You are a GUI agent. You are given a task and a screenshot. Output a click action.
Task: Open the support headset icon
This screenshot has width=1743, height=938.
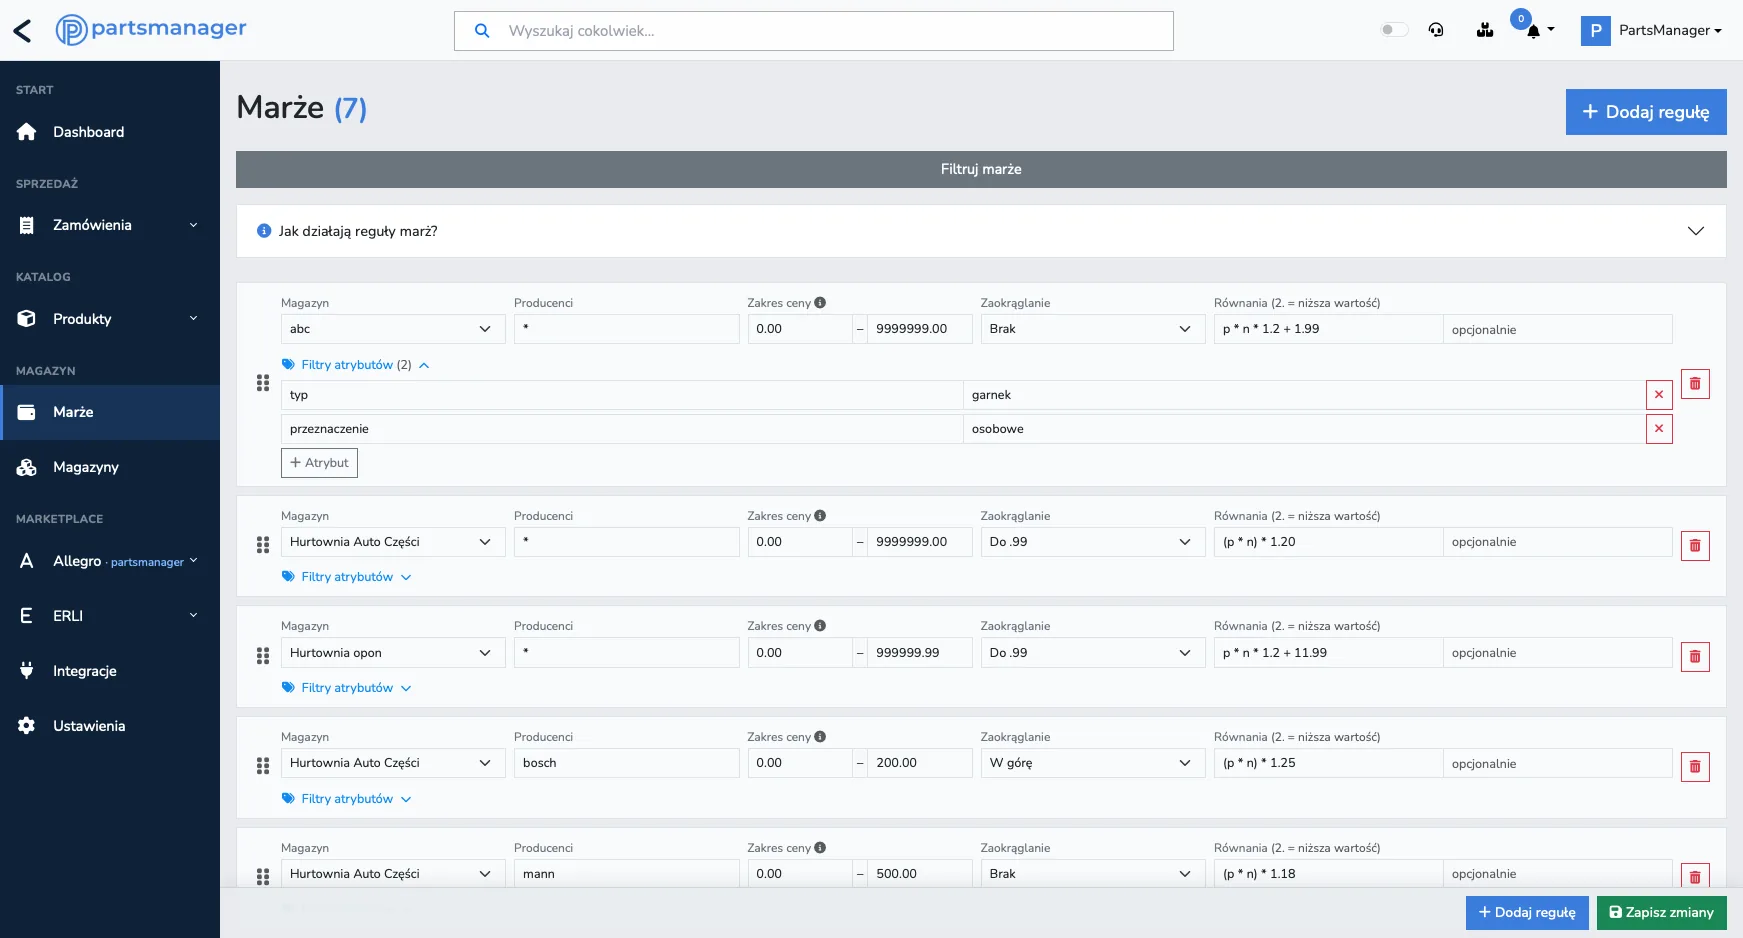tap(1436, 30)
